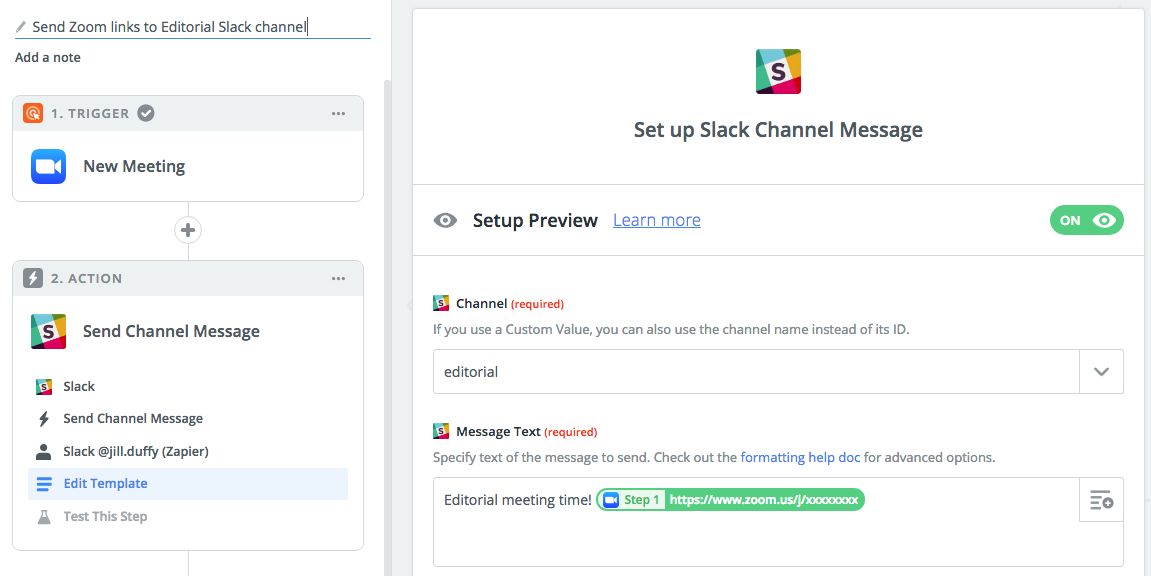
Task: Click the Zoom camera icon beside New Meeting
Action: coord(48,166)
